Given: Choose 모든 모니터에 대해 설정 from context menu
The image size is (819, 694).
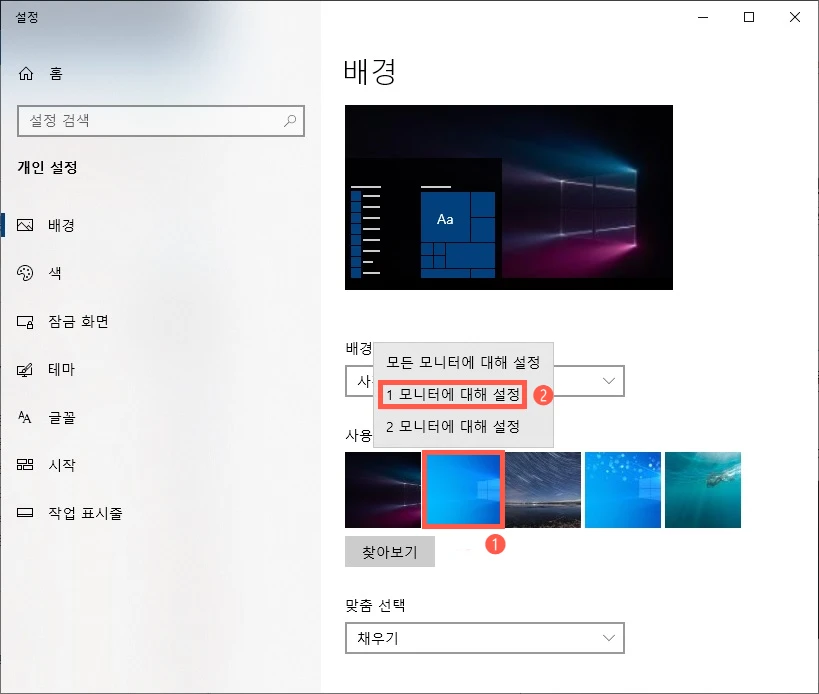Looking at the screenshot, I should pos(463,362).
